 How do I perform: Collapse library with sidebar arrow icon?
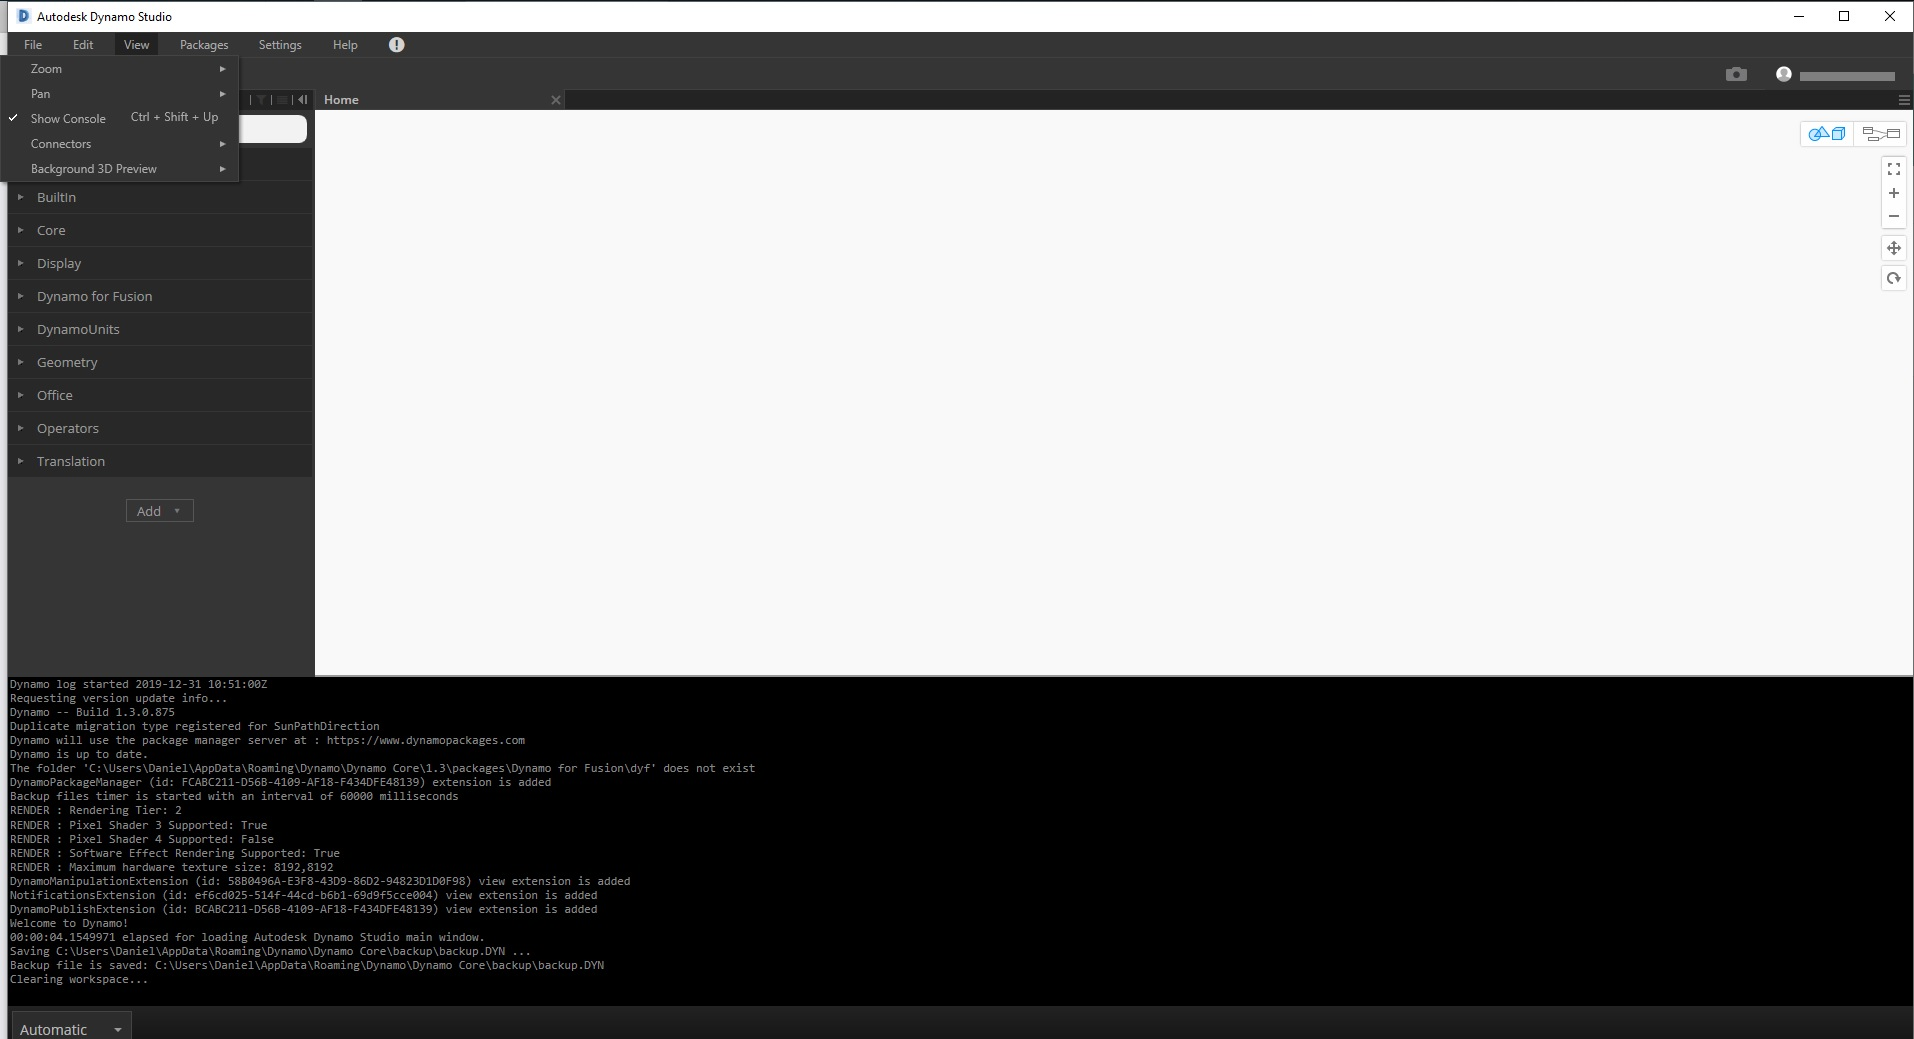click(x=302, y=100)
